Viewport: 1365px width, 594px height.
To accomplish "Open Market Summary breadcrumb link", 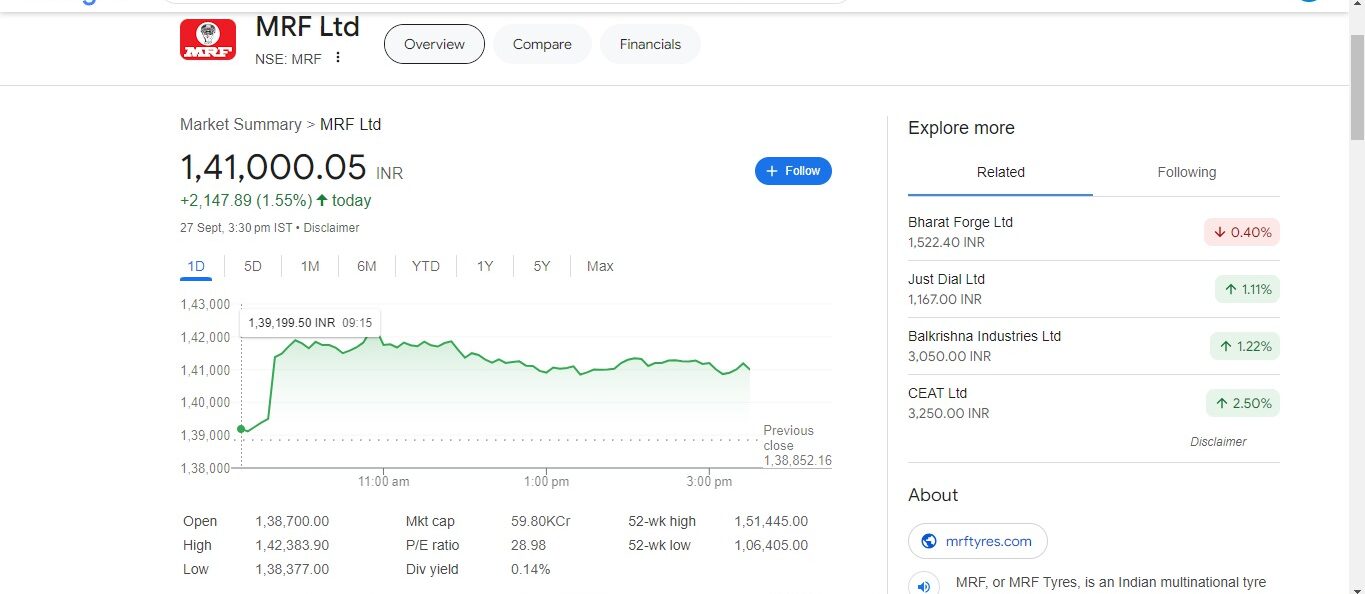I will tap(240, 124).
